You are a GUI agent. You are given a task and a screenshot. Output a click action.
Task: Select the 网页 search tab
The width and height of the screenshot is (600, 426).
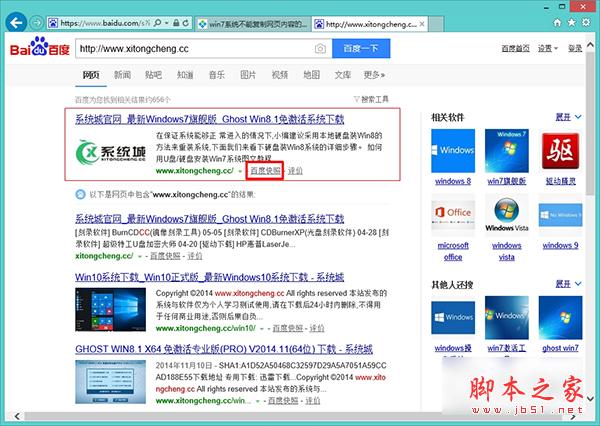coord(91,75)
